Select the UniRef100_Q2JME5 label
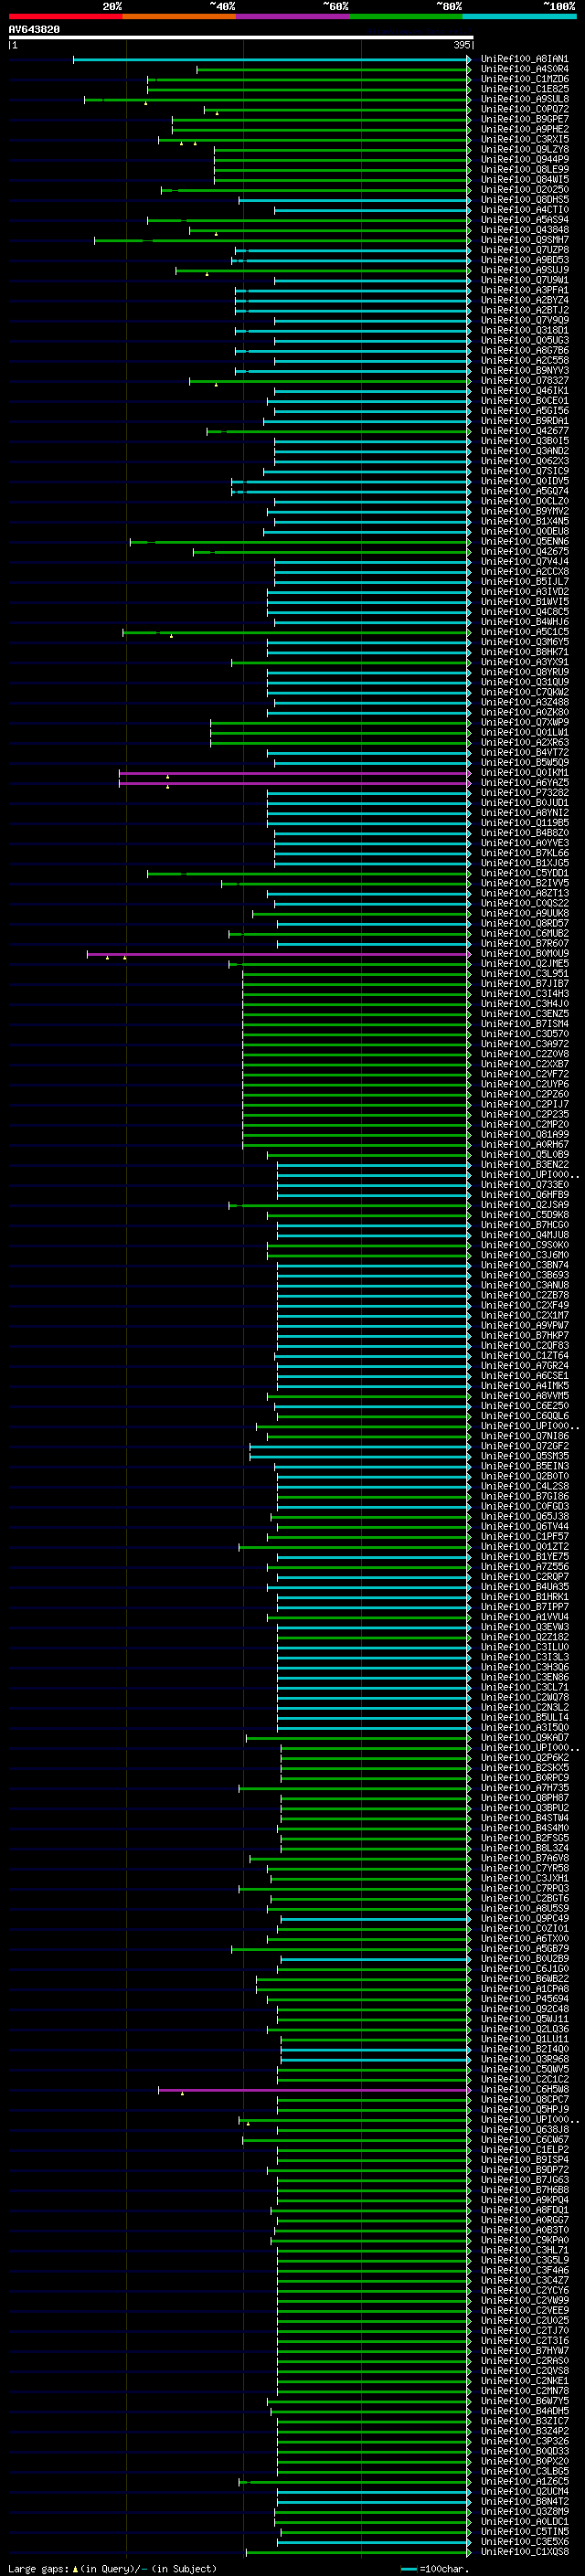 524,964
